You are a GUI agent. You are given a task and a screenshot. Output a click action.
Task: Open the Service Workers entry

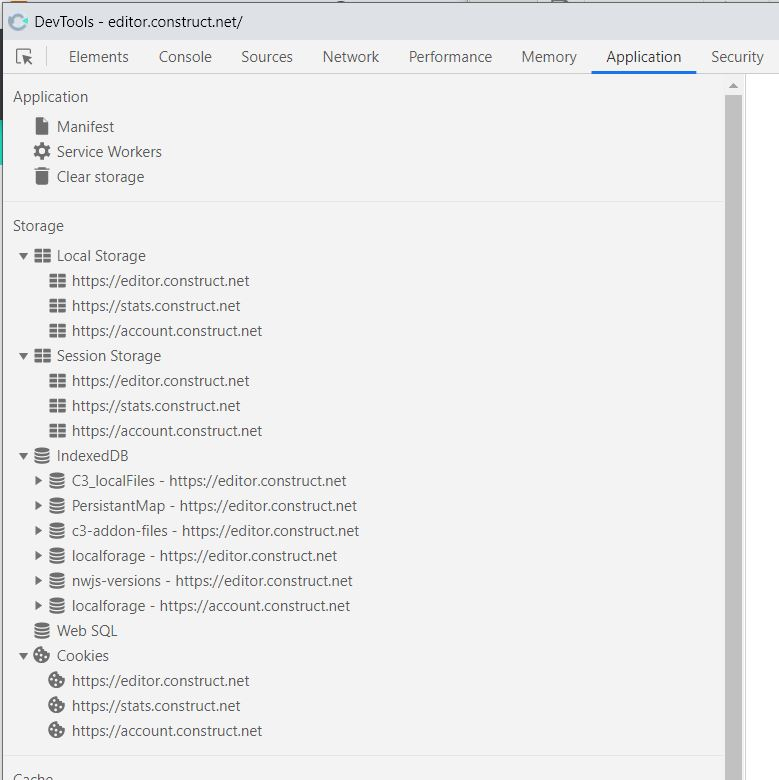click(109, 151)
